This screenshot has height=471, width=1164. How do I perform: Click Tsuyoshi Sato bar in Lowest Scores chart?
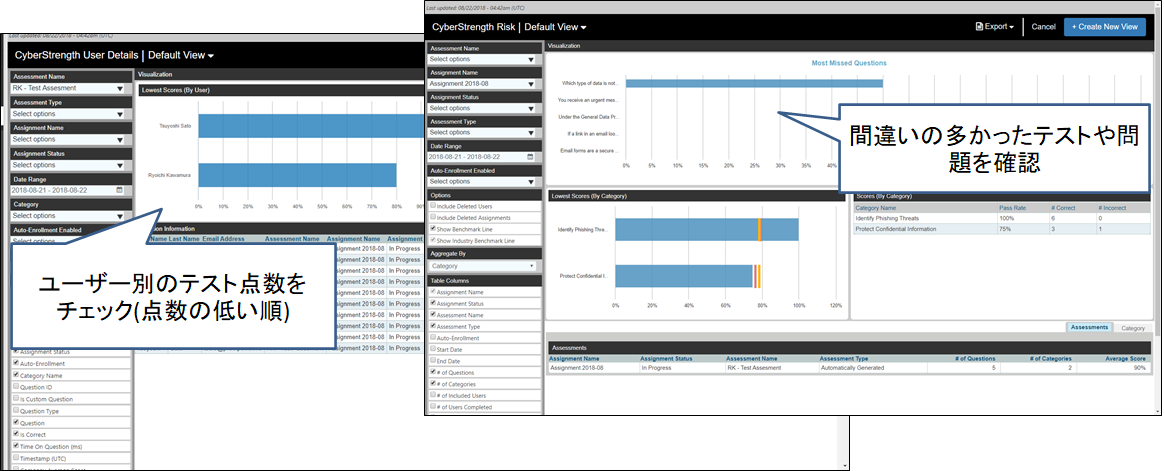tap(312, 126)
